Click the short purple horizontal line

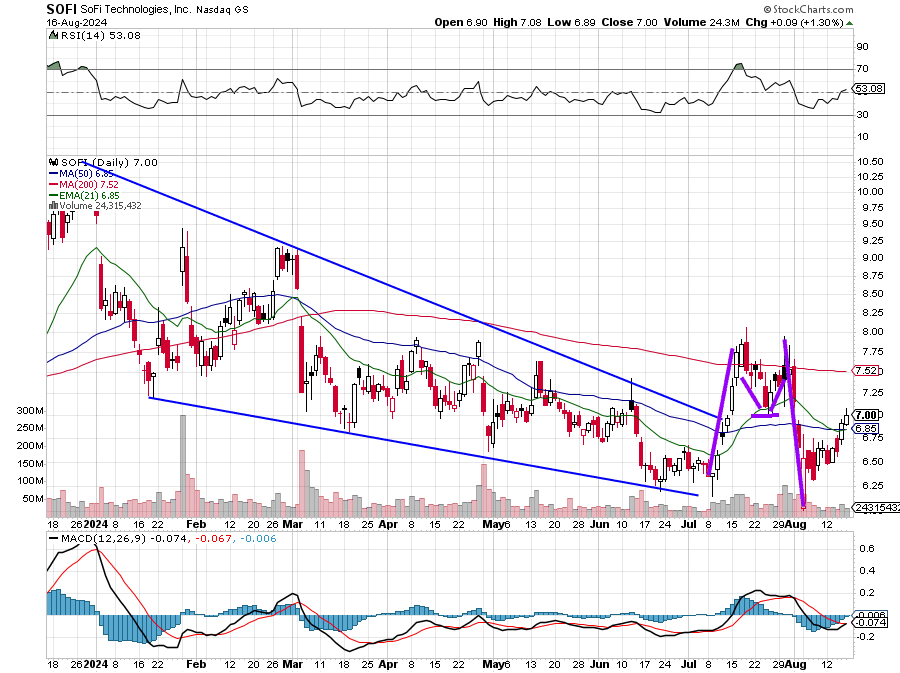pyautogui.click(x=765, y=415)
